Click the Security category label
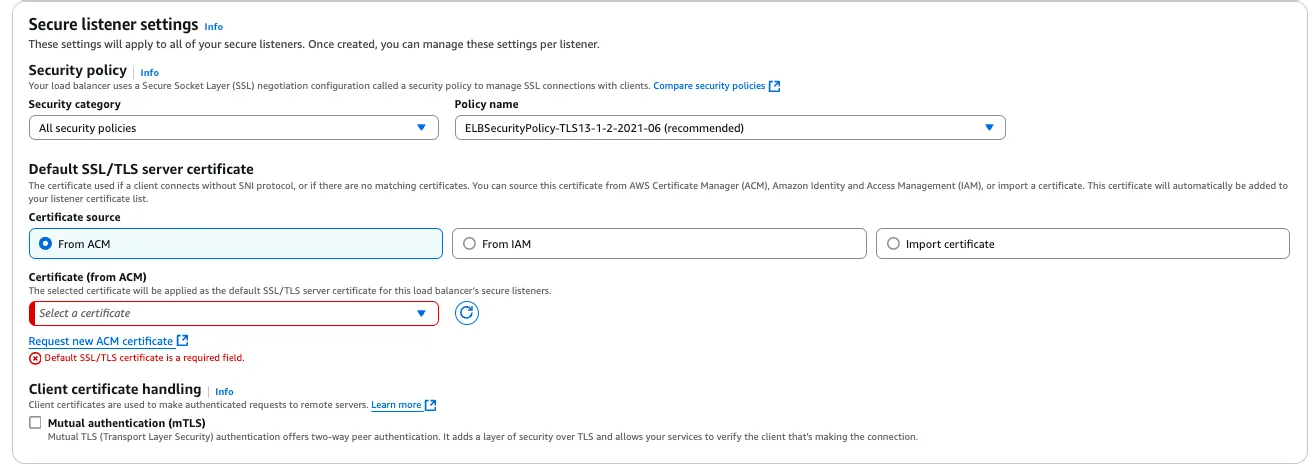The height and width of the screenshot is (470, 1308). [x=74, y=104]
